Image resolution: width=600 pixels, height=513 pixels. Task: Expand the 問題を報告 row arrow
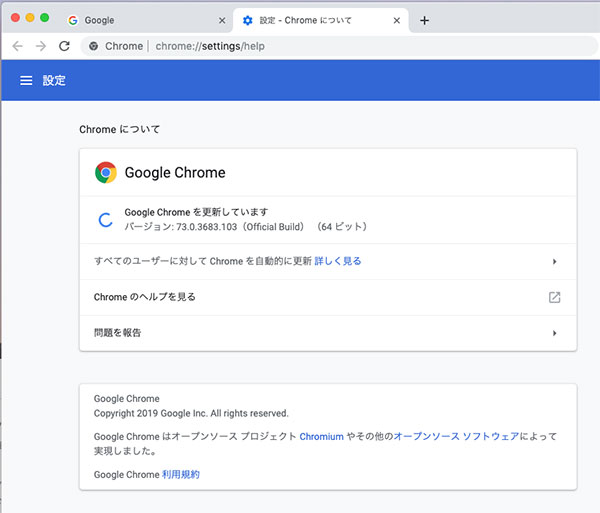(554, 333)
